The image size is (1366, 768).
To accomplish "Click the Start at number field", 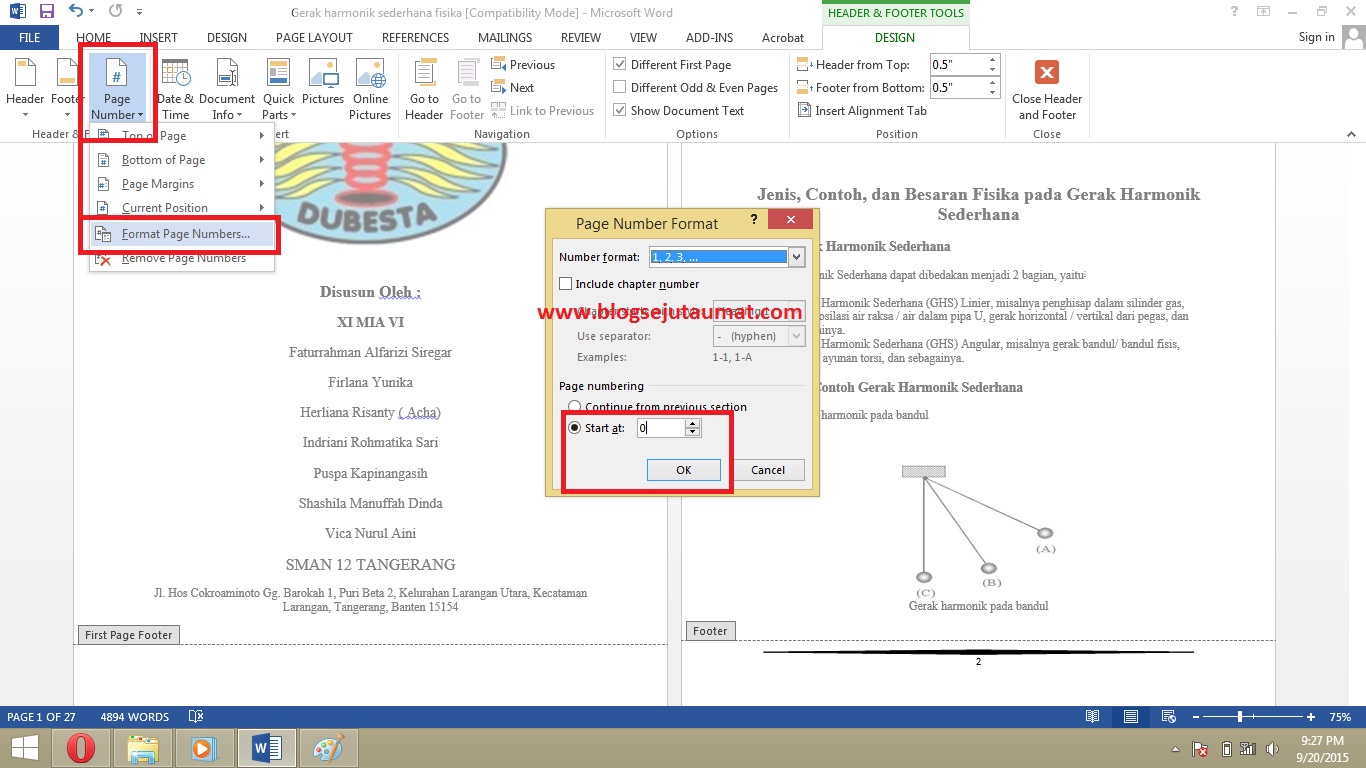I will (661, 428).
